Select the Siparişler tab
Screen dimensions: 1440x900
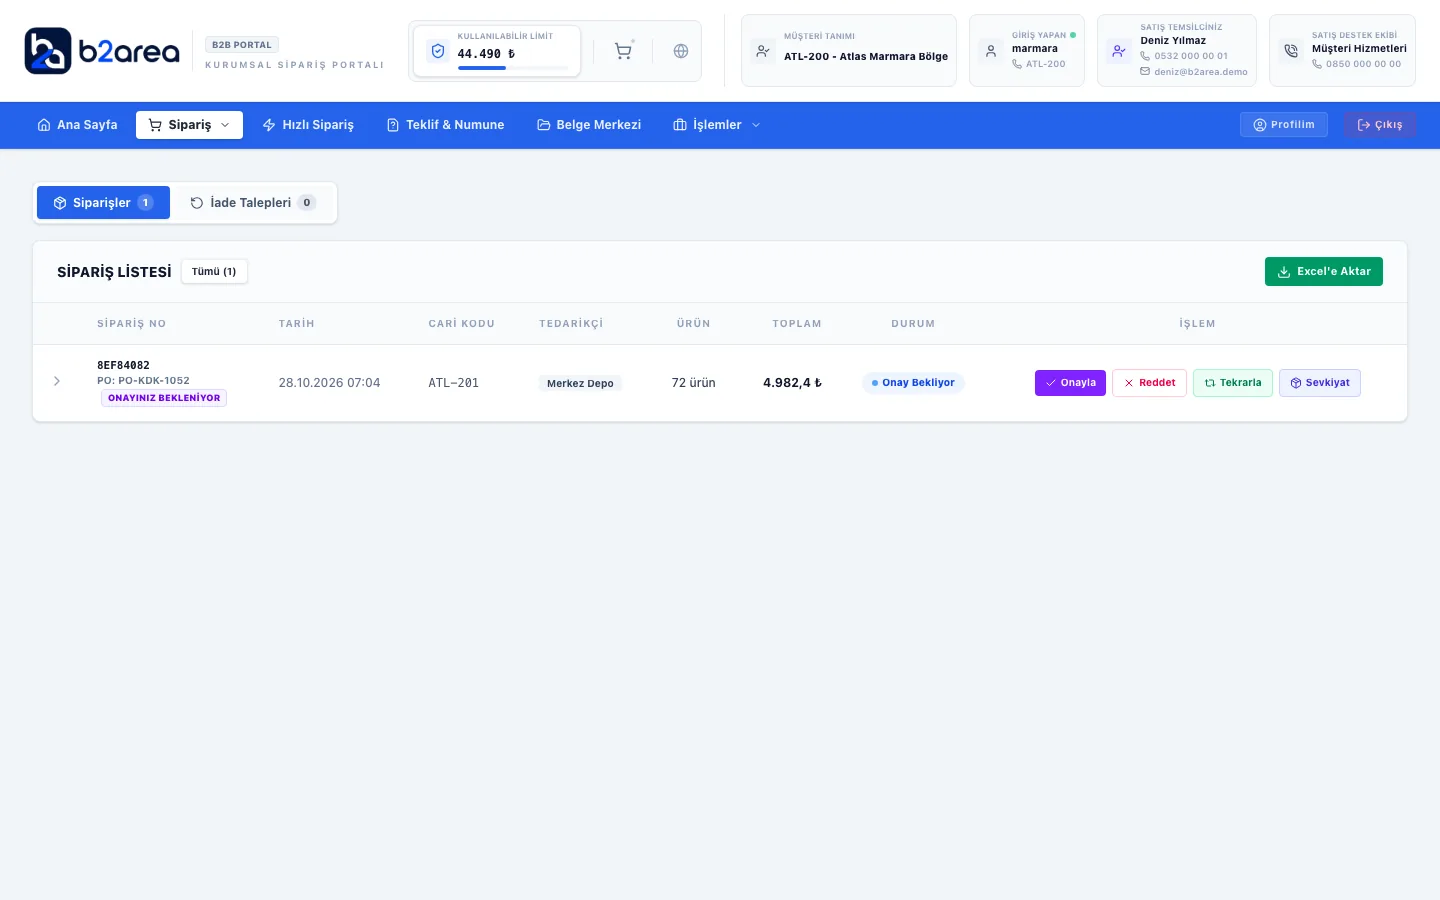pyautogui.click(x=103, y=203)
